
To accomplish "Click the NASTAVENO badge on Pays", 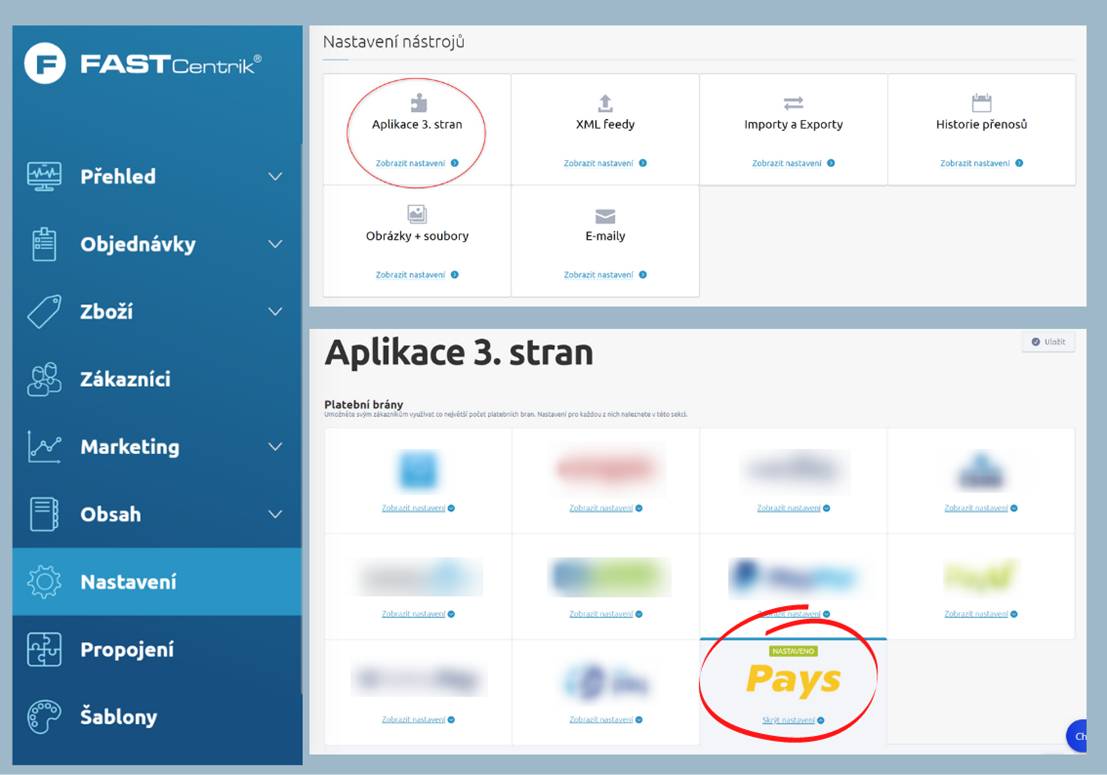I will pyautogui.click(x=794, y=651).
